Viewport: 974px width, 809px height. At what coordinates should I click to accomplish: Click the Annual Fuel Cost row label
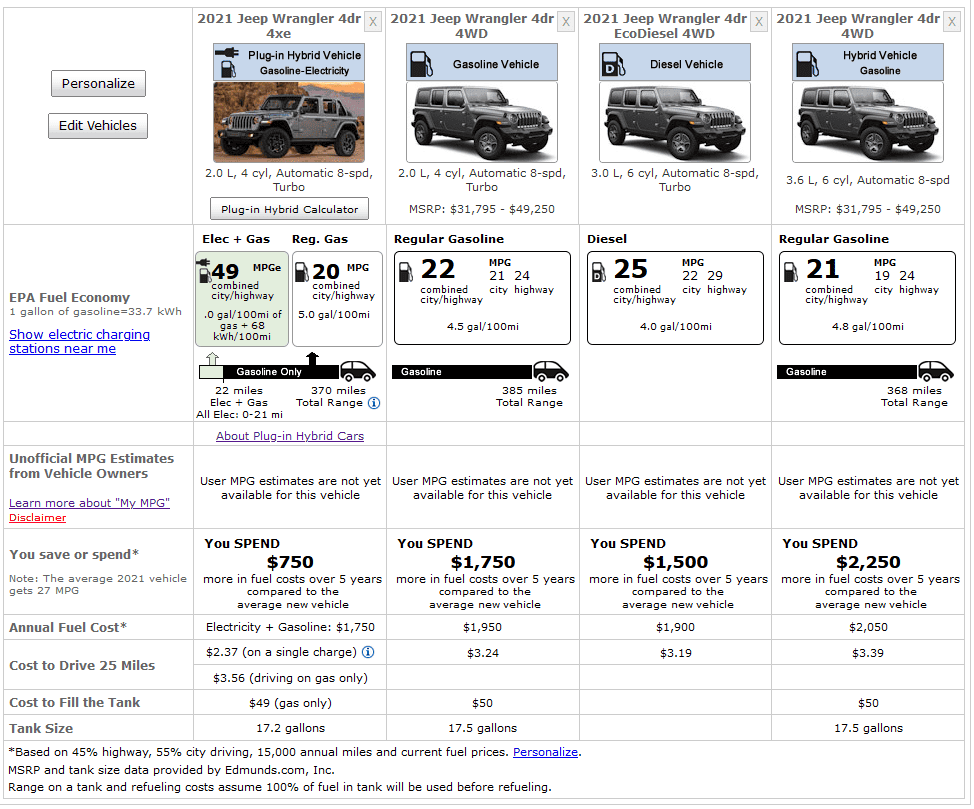point(68,628)
